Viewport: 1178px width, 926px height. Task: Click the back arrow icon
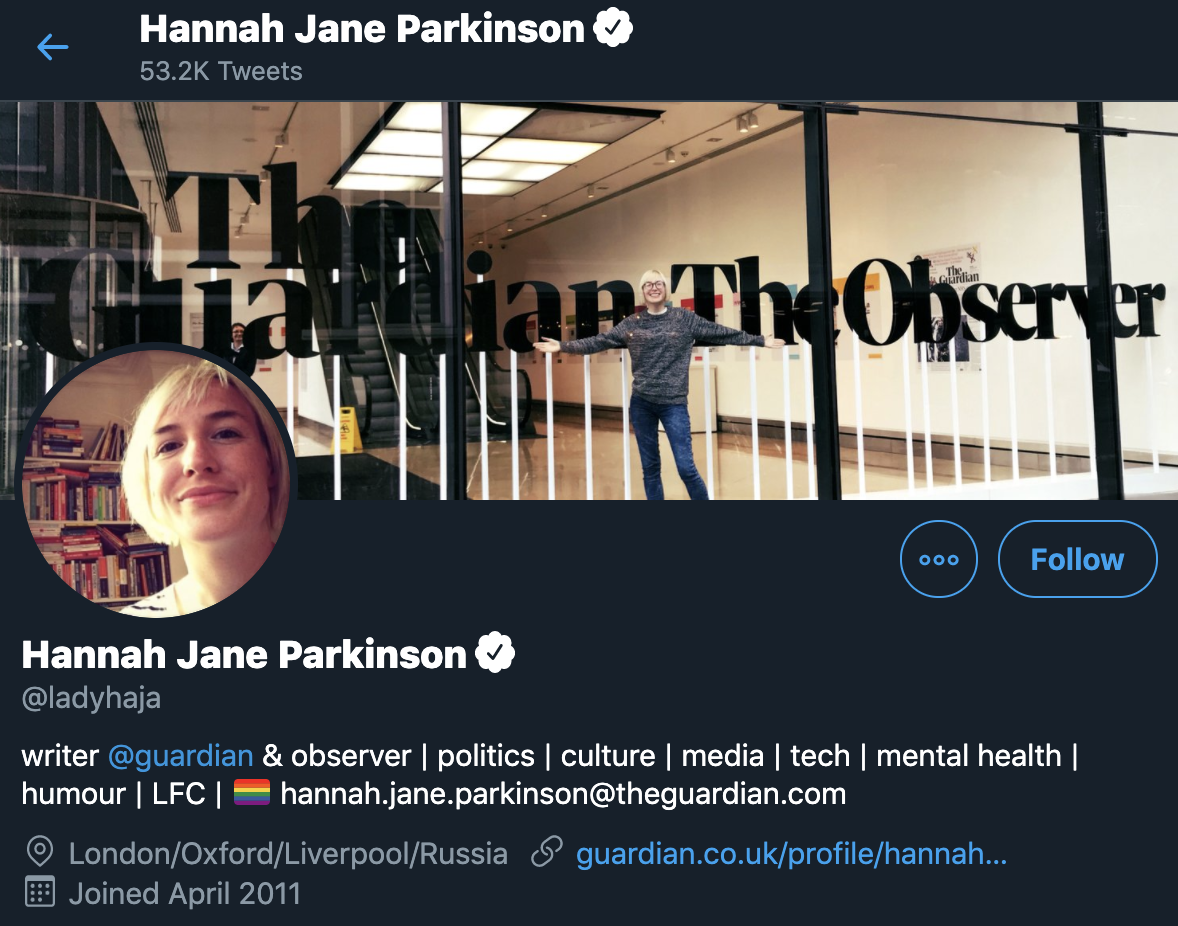point(53,47)
